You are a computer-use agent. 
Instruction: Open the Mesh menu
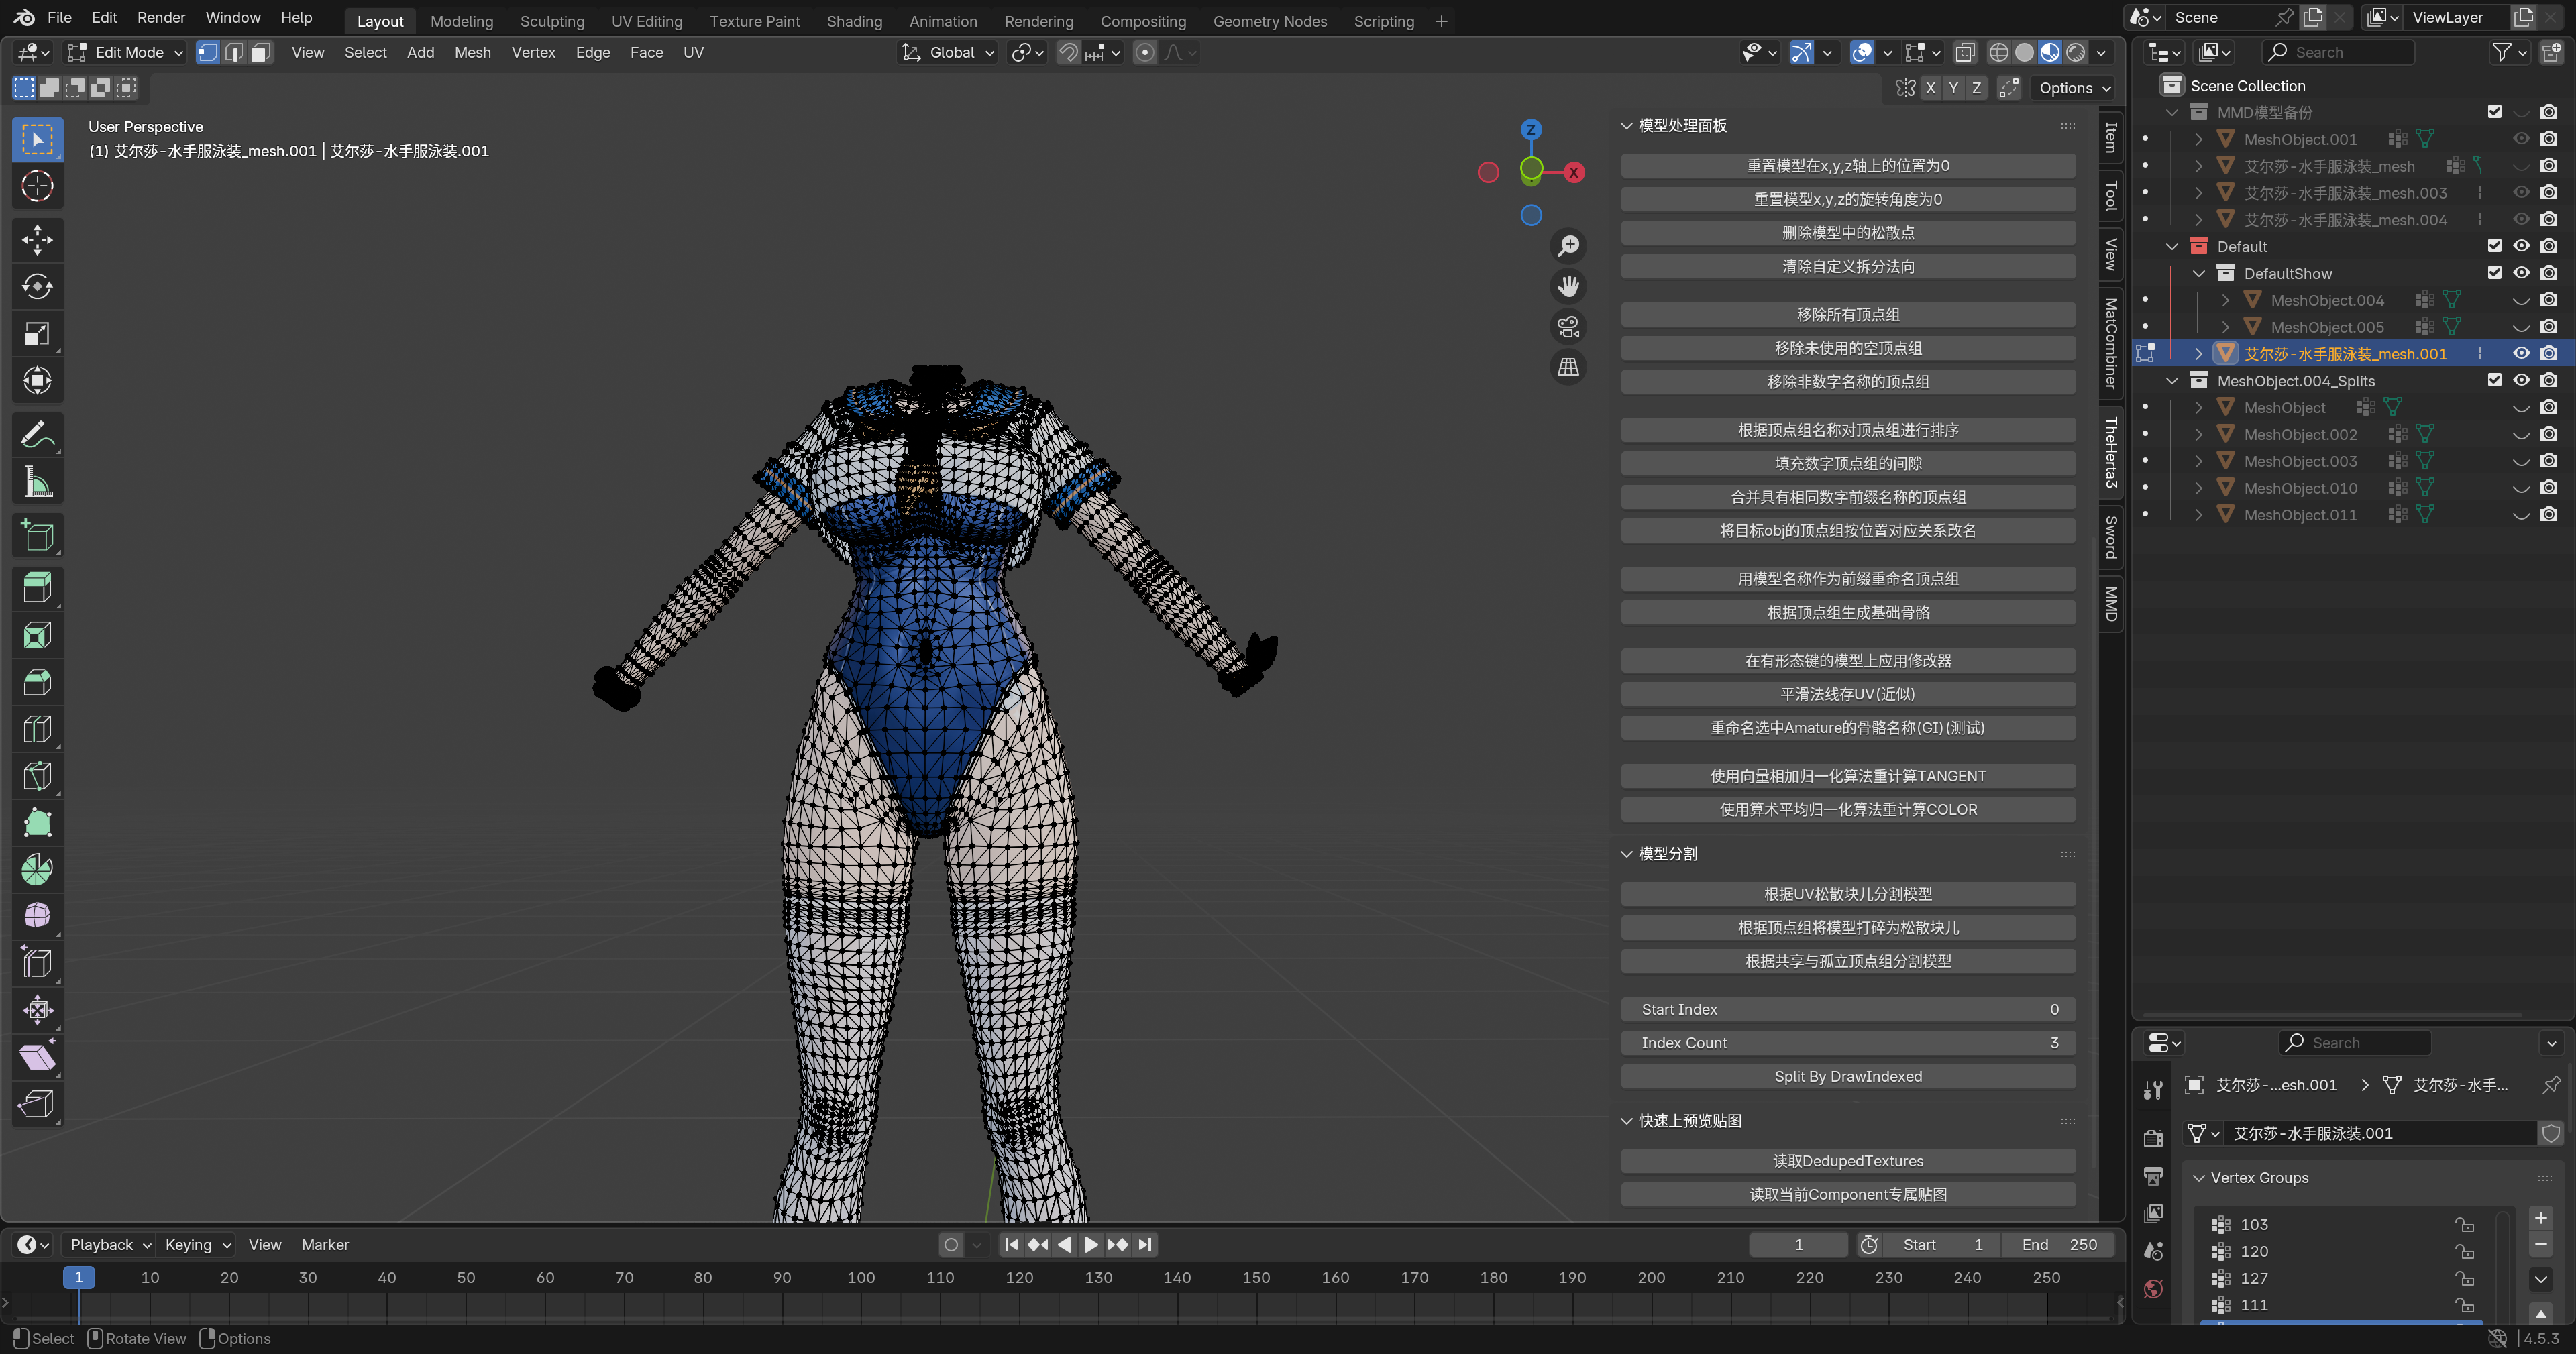click(472, 53)
